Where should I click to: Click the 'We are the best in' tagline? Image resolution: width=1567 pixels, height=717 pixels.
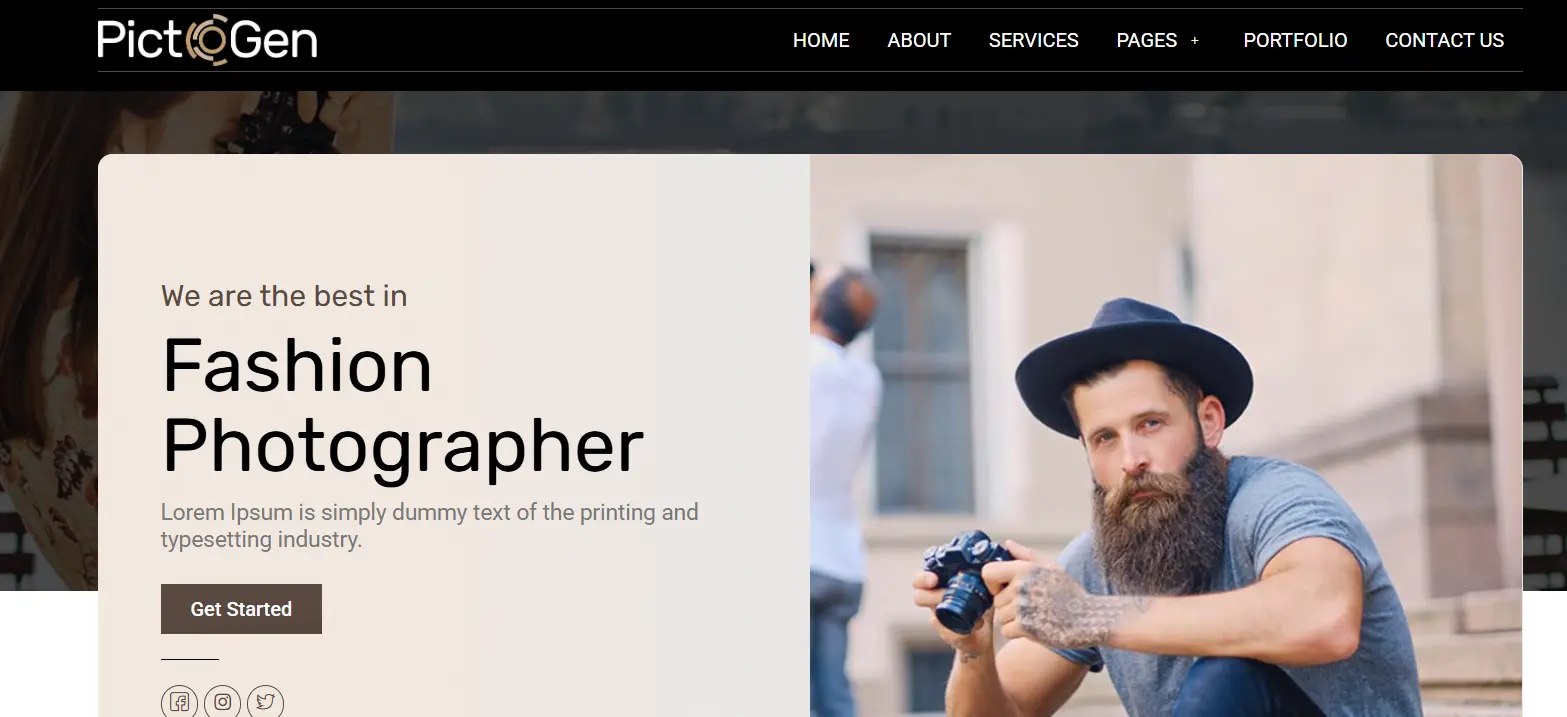(x=284, y=296)
